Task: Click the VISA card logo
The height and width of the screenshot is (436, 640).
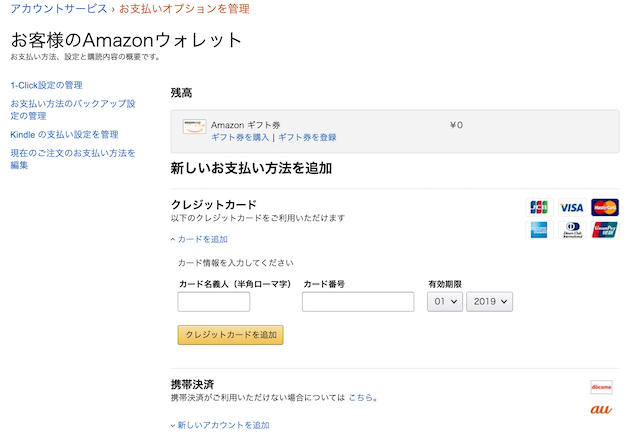Action: tap(571, 208)
